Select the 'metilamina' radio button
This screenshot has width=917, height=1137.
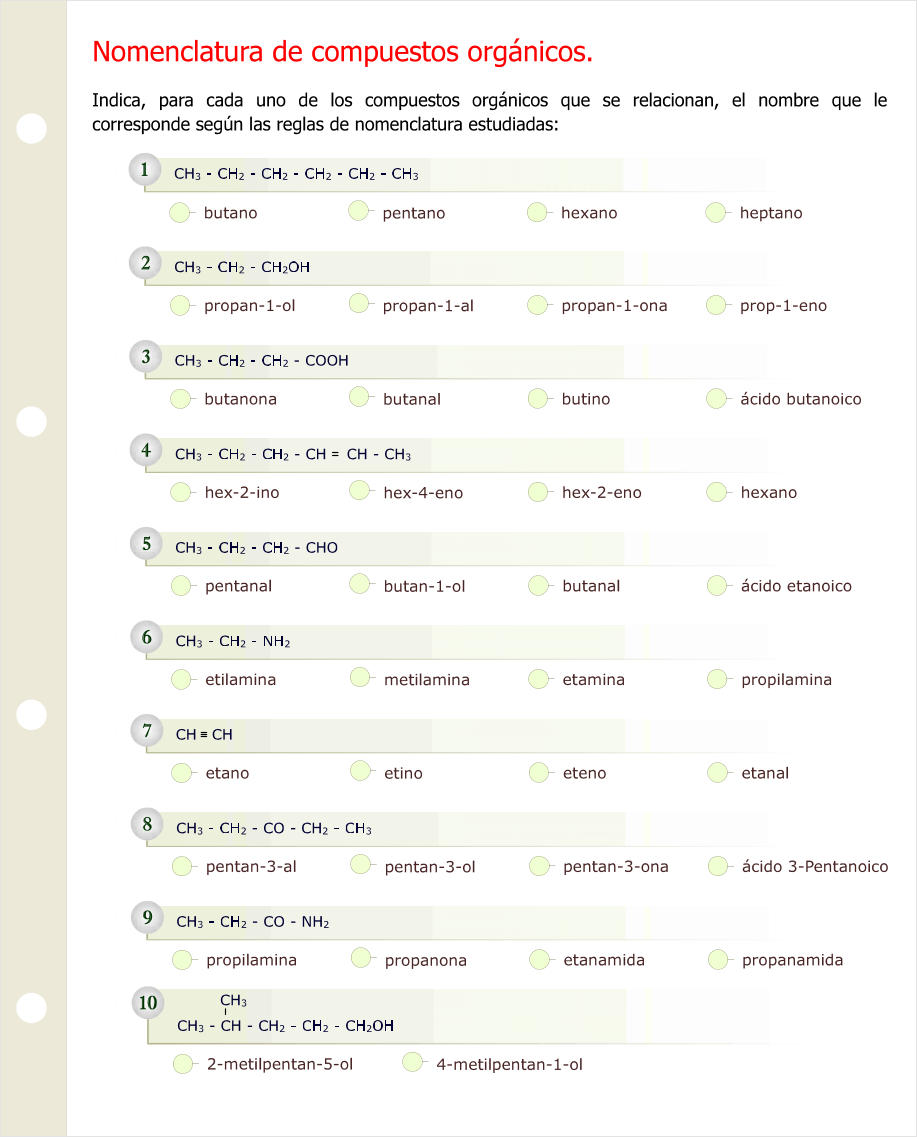click(361, 679)
